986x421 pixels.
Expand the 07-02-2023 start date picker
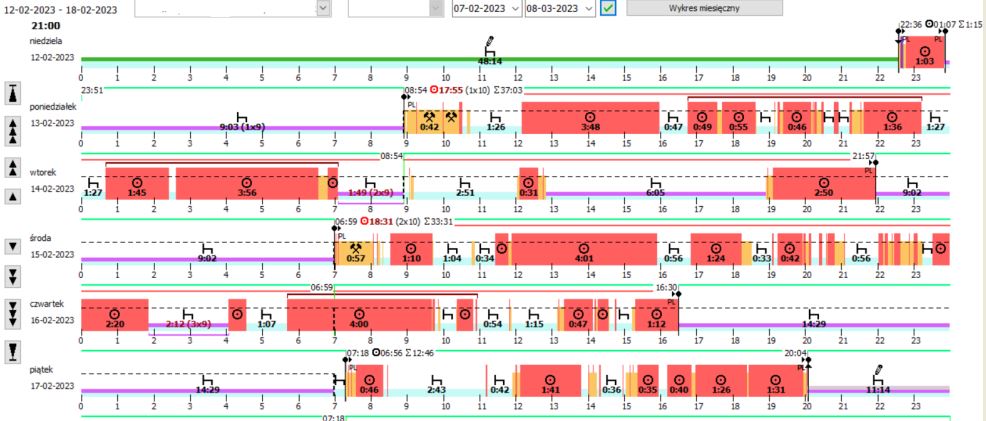click(514, 8)
